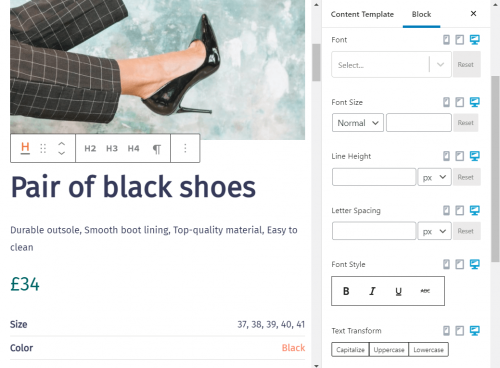This screenshot has height=368, width=500.
Task: Apply Uppercase text transform
Action: (389, 350)
